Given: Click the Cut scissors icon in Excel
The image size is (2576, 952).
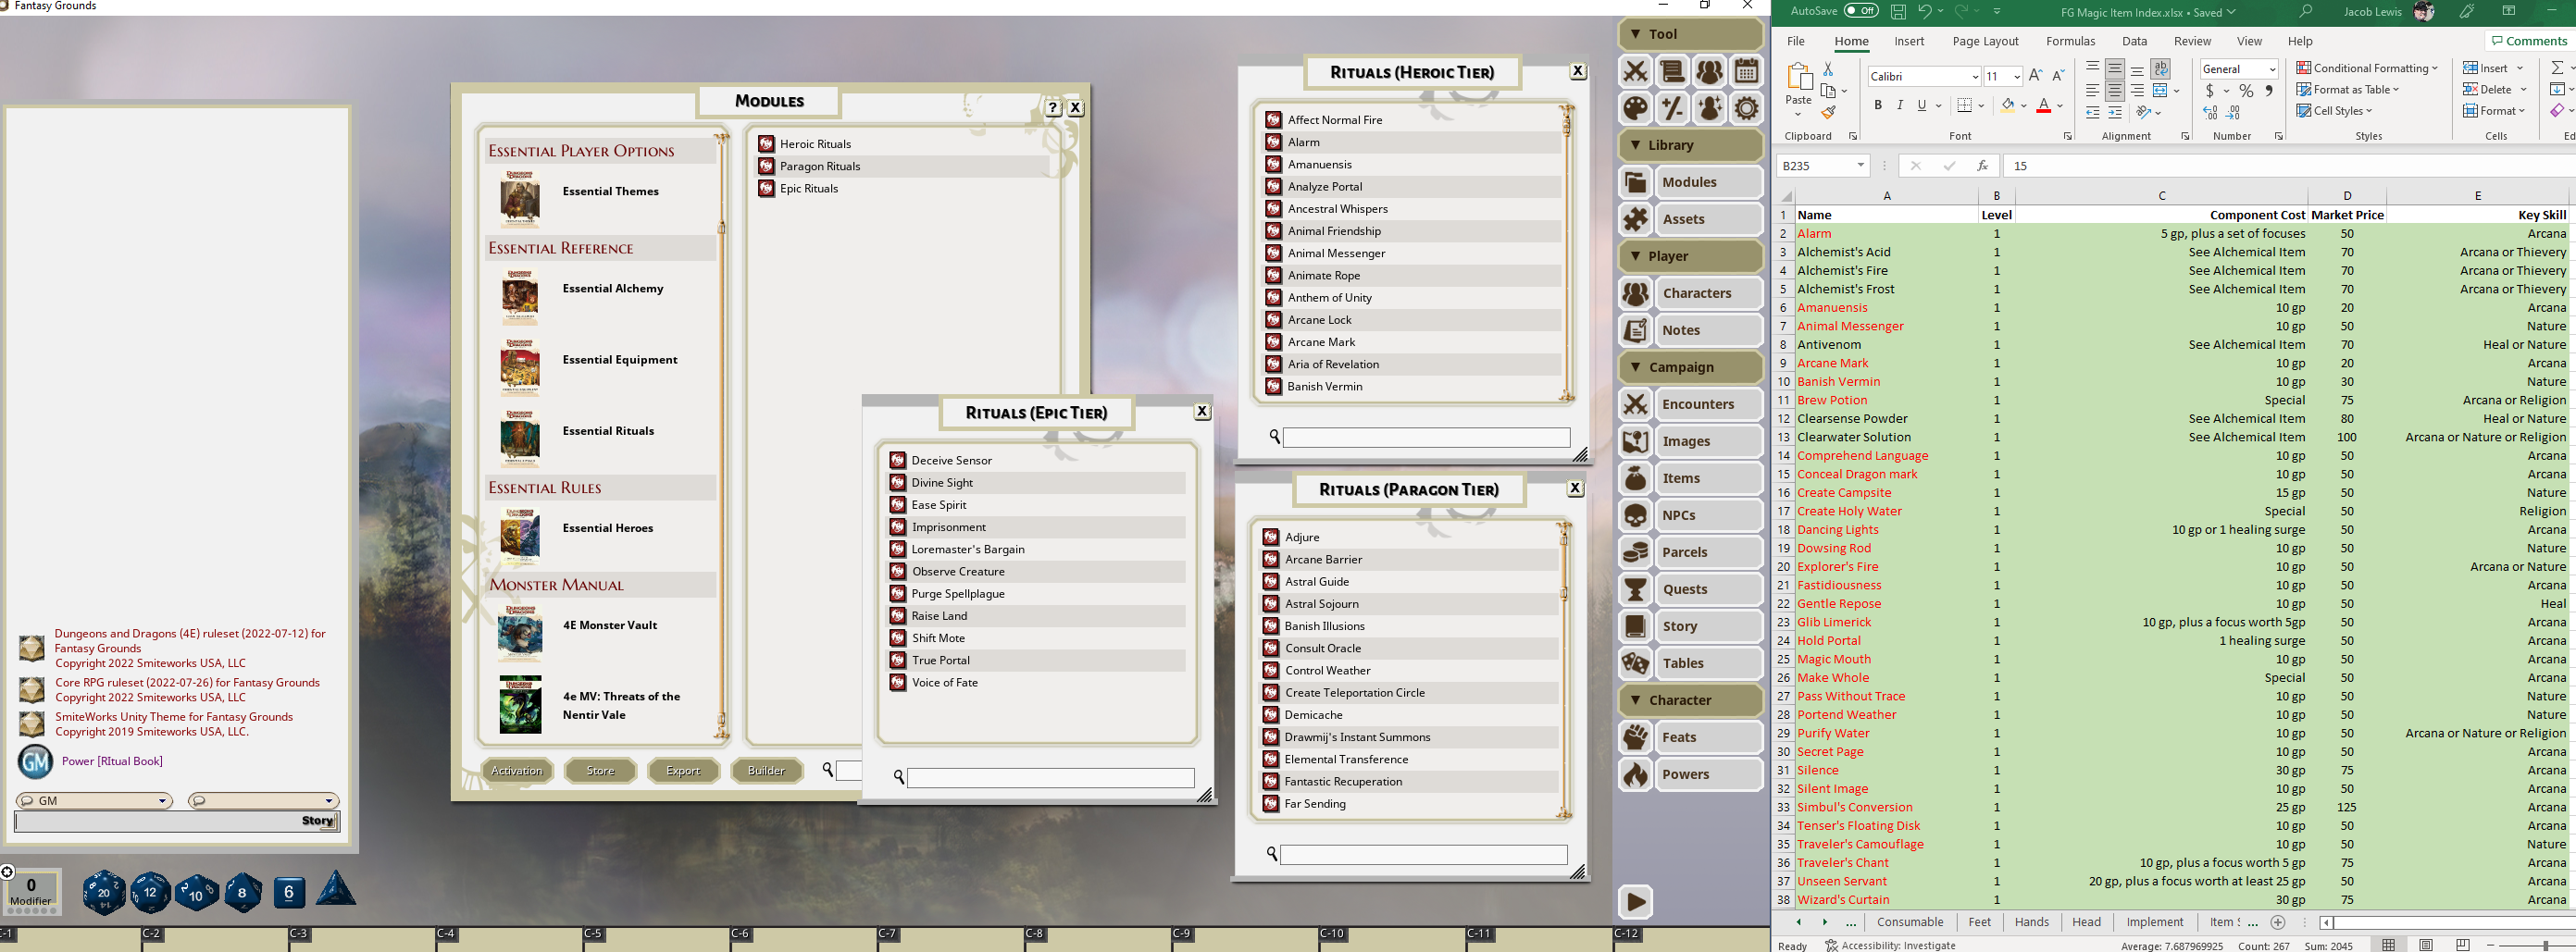Looking at the screenshot, I should (1828, 69).
